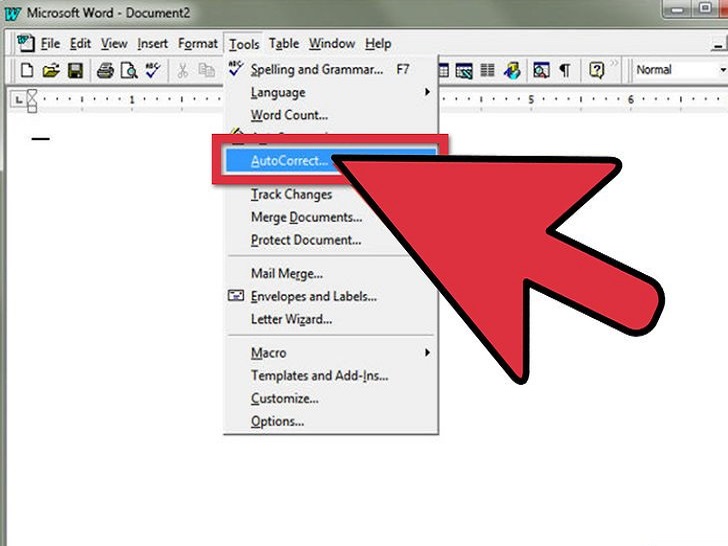Click the window maximize button
This screenshot has width=728, height=546.
[x=706, y=8]
